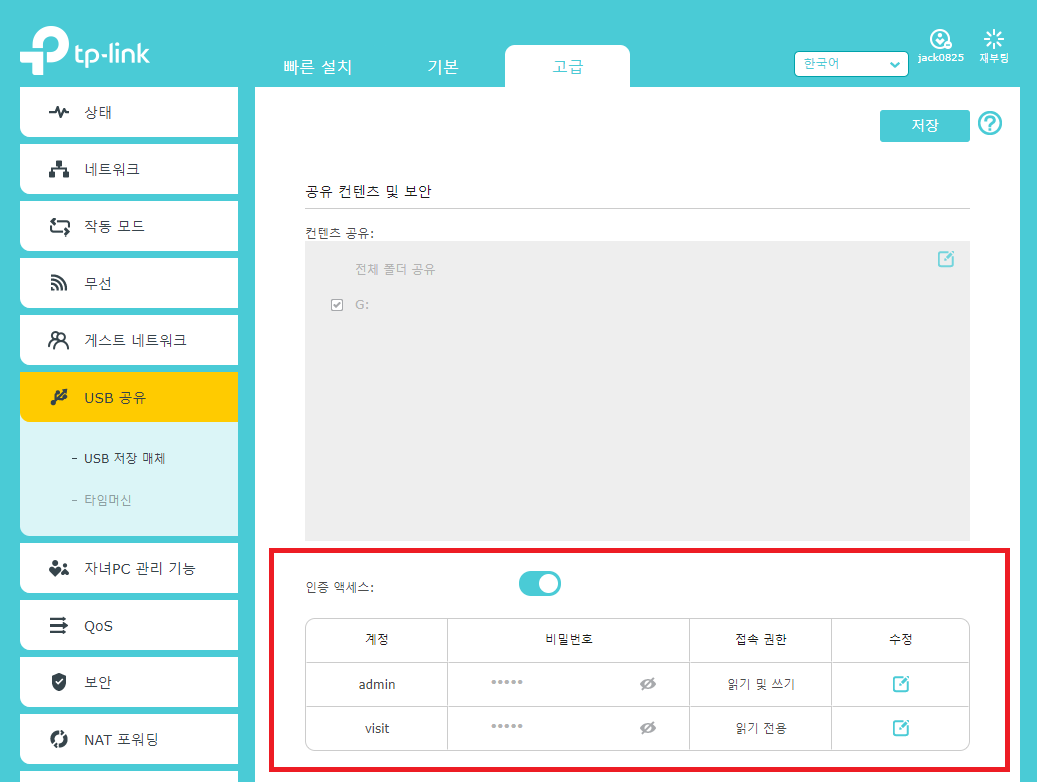The height and width of the screenshot is (782, 1037).
Task: Click the 네트워크 network icon
Action: pos(59,169)
